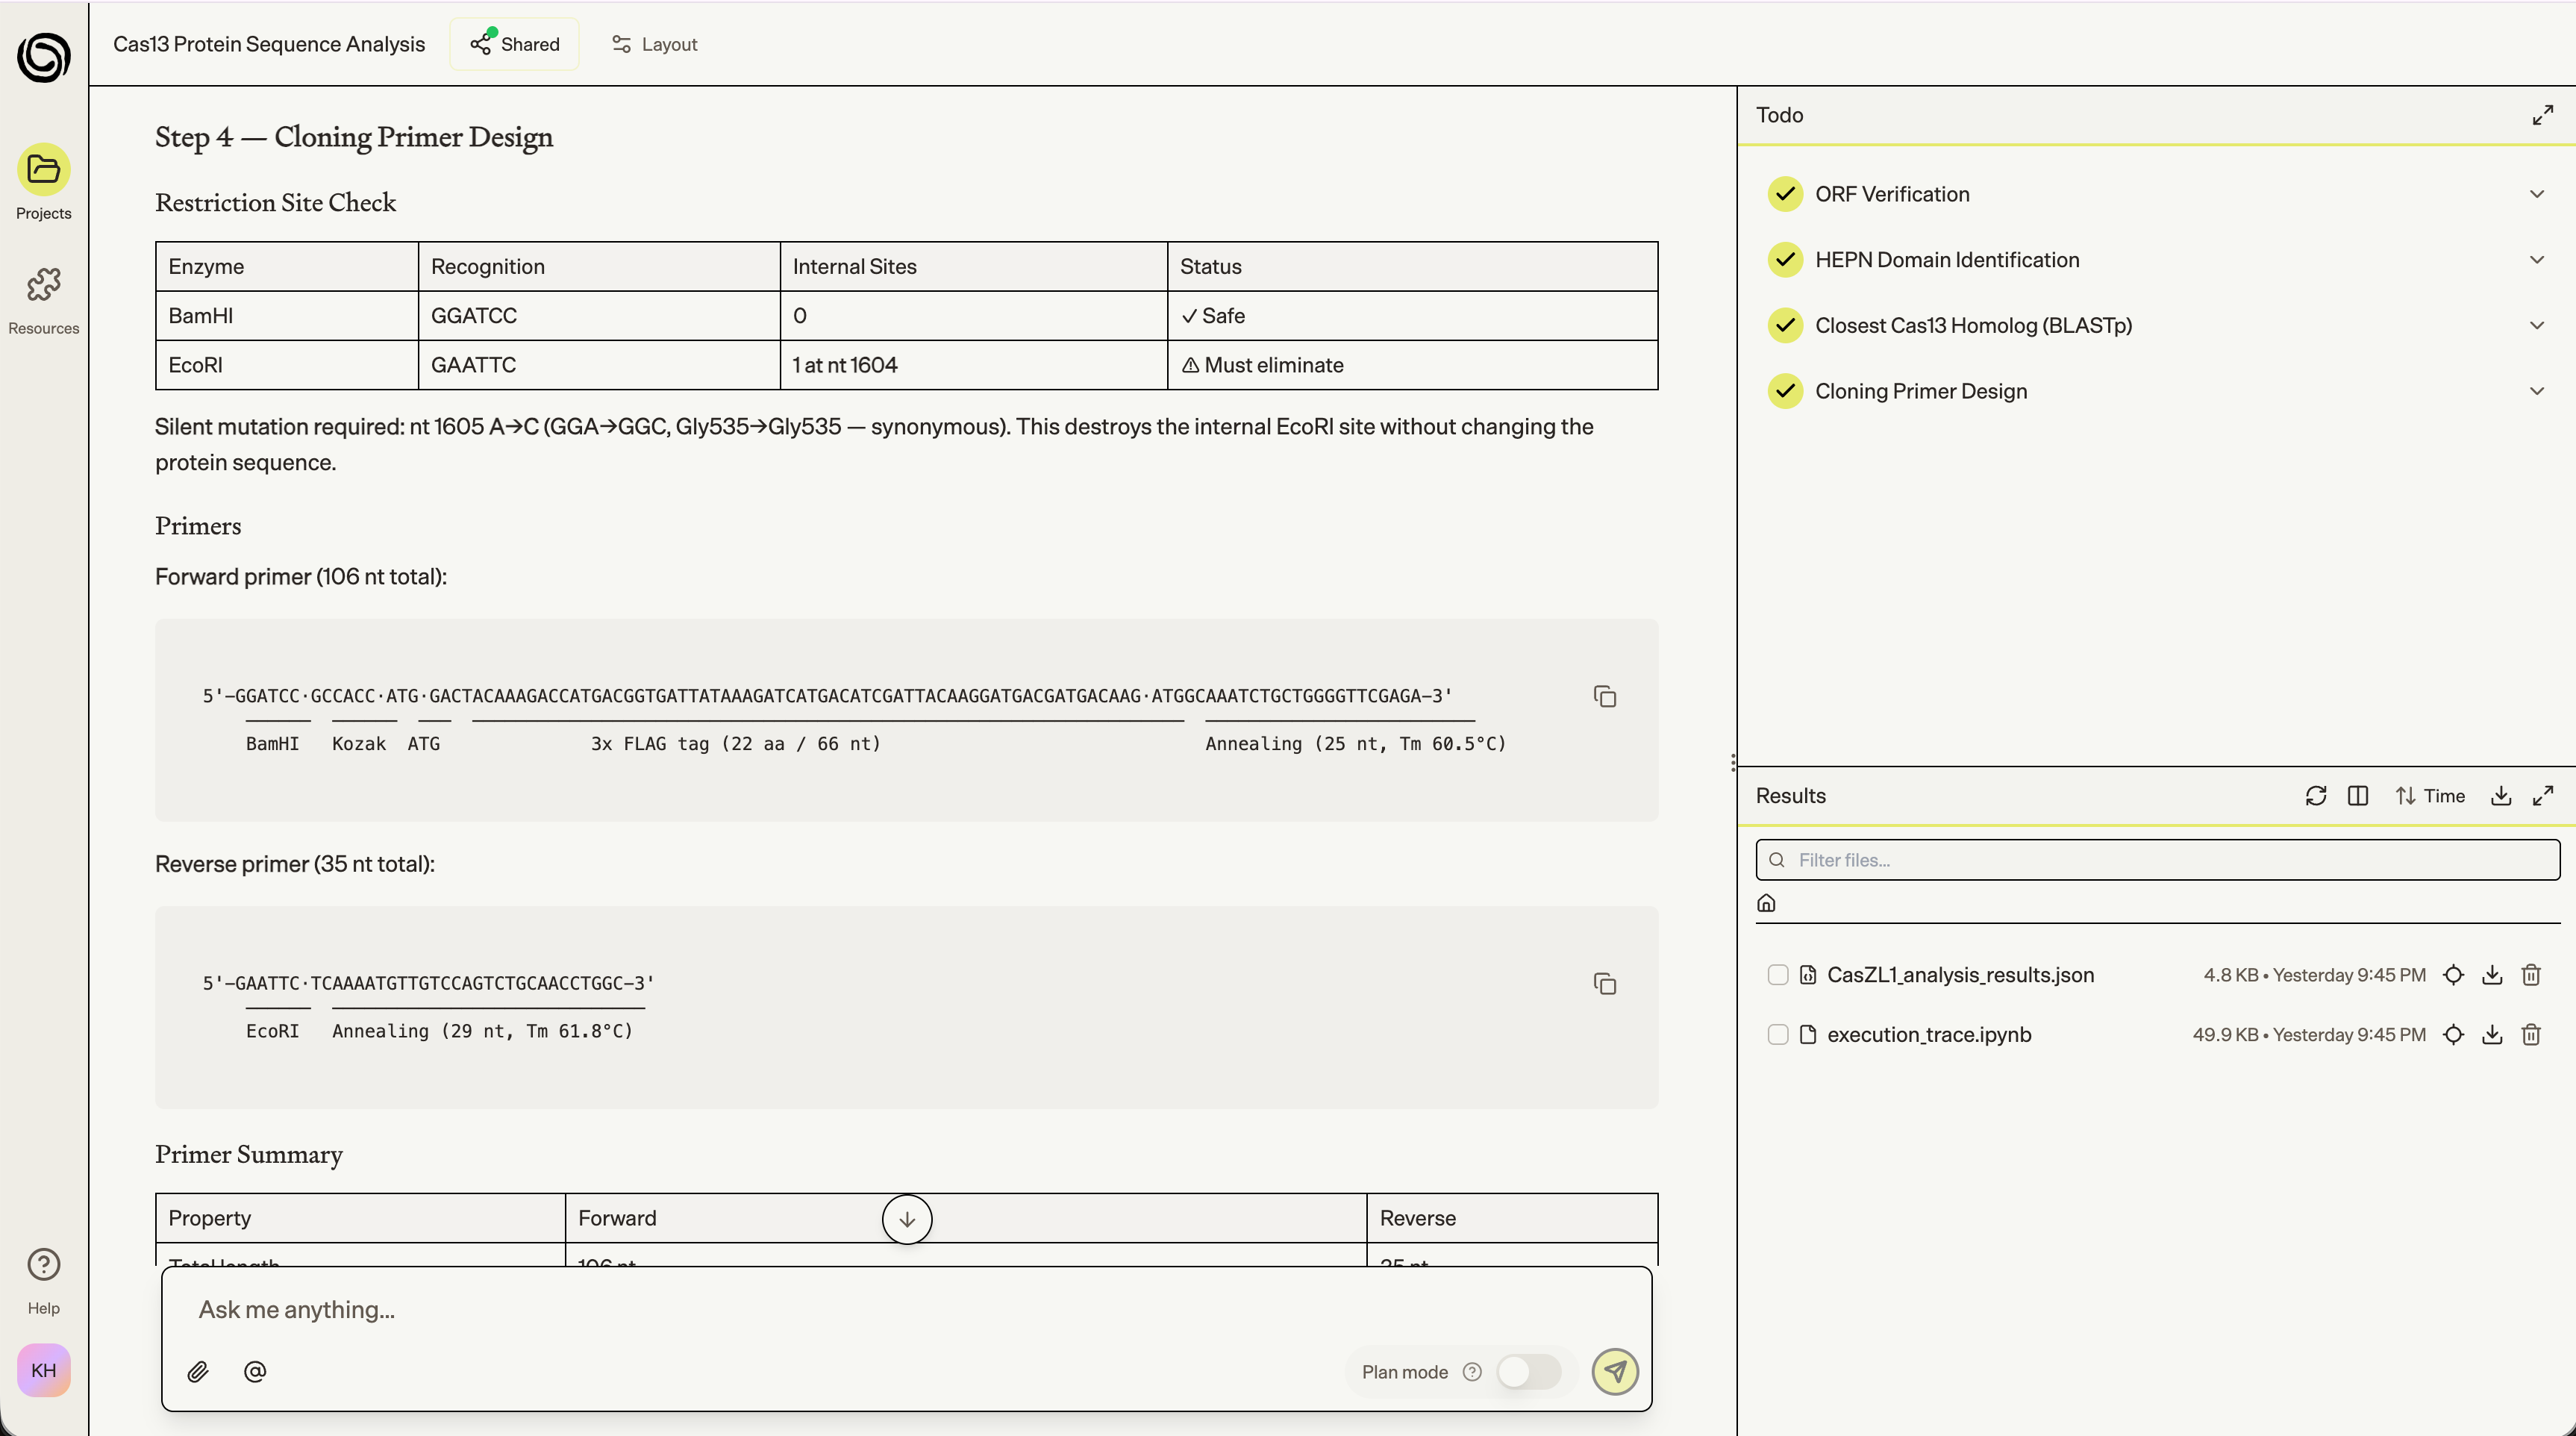Expand the Todo panel to fullscreen
The width and height of the screenshot is (2576, 1436).
coord(2542,115)
